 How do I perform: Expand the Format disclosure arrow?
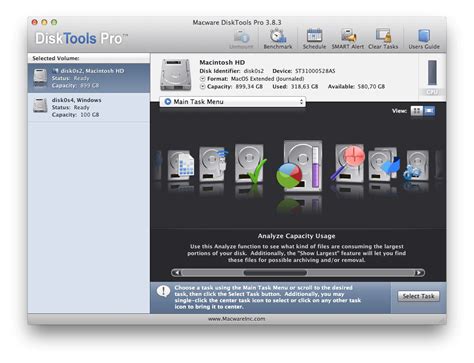202,79
